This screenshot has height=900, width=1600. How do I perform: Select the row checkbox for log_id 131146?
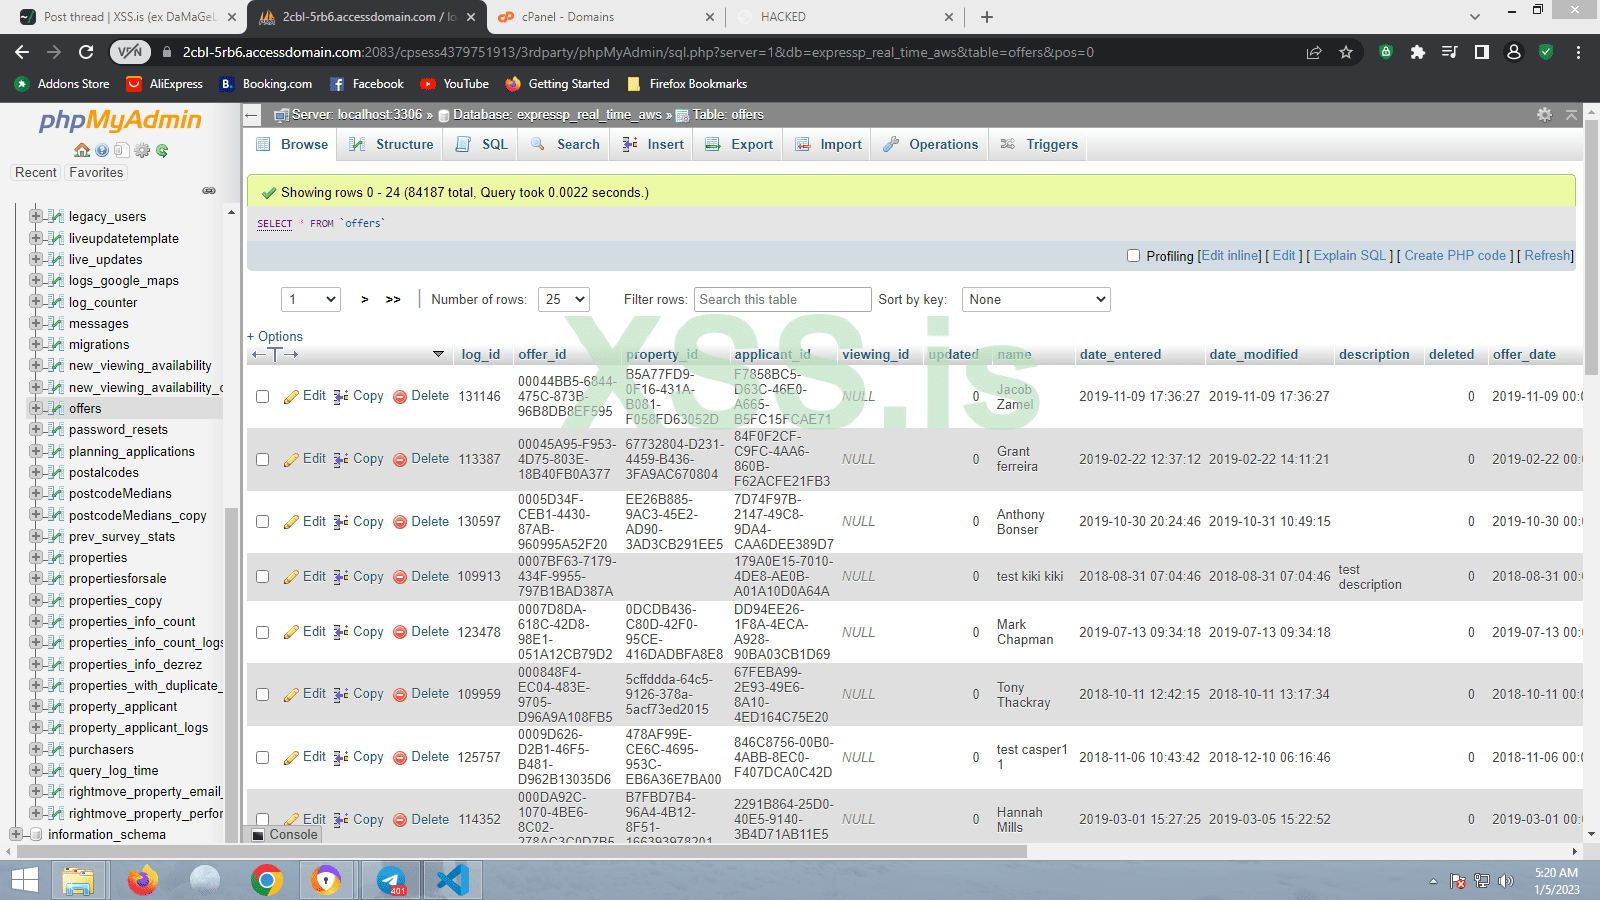click(262, 397)
